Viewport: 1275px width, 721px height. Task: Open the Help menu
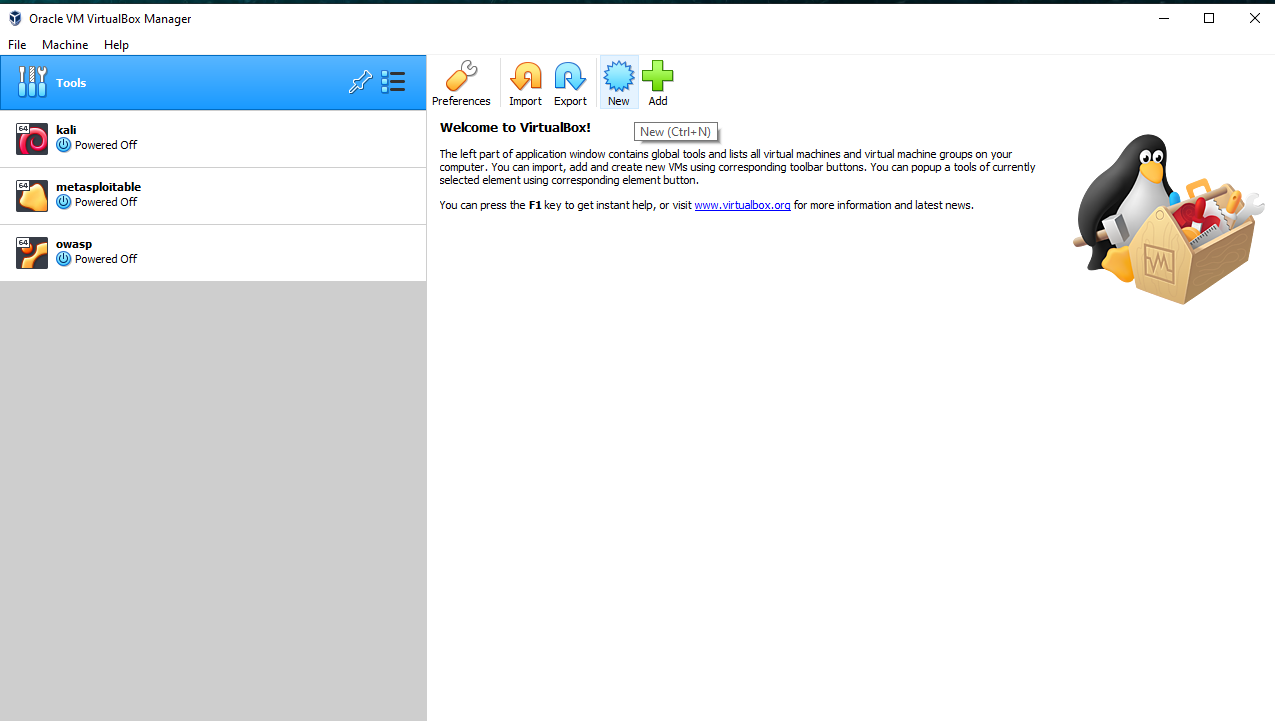116,45
